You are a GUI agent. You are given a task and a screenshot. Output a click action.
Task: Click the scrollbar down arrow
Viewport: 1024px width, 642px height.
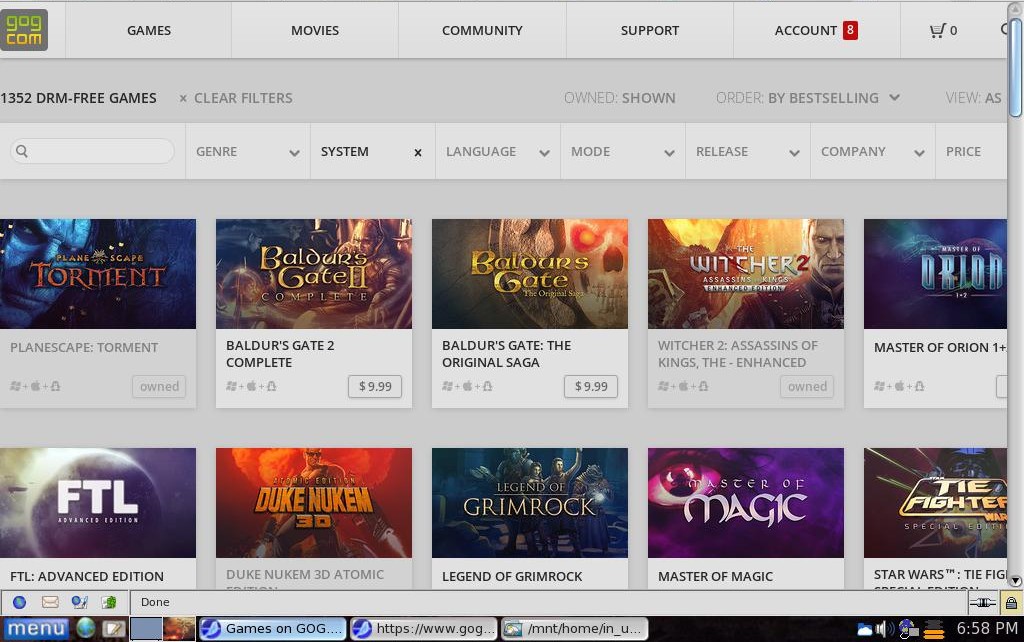pos(1015,581)
